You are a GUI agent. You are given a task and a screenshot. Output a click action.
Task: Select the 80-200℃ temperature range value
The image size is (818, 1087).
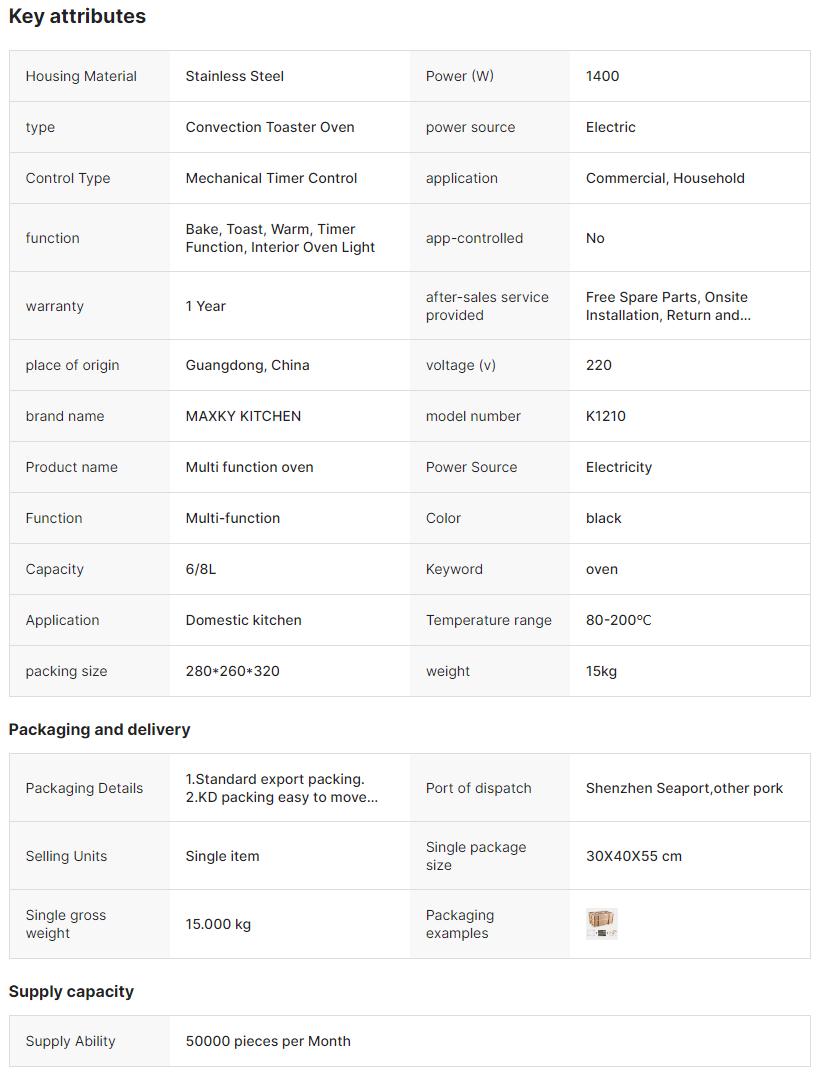coord(618,620)
